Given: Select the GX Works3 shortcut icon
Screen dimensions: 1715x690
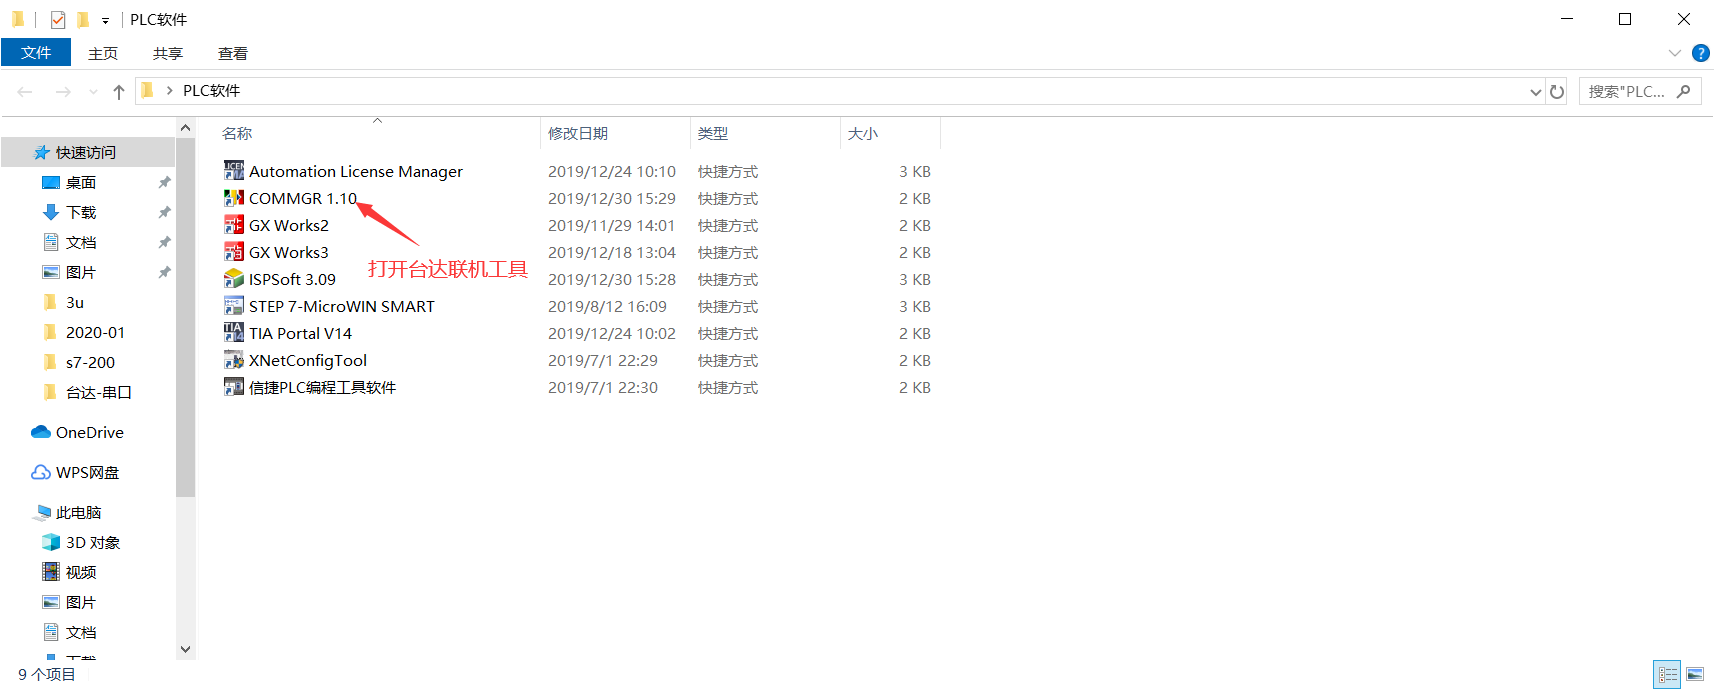Looking at the screenshot, I should [234, 252].
